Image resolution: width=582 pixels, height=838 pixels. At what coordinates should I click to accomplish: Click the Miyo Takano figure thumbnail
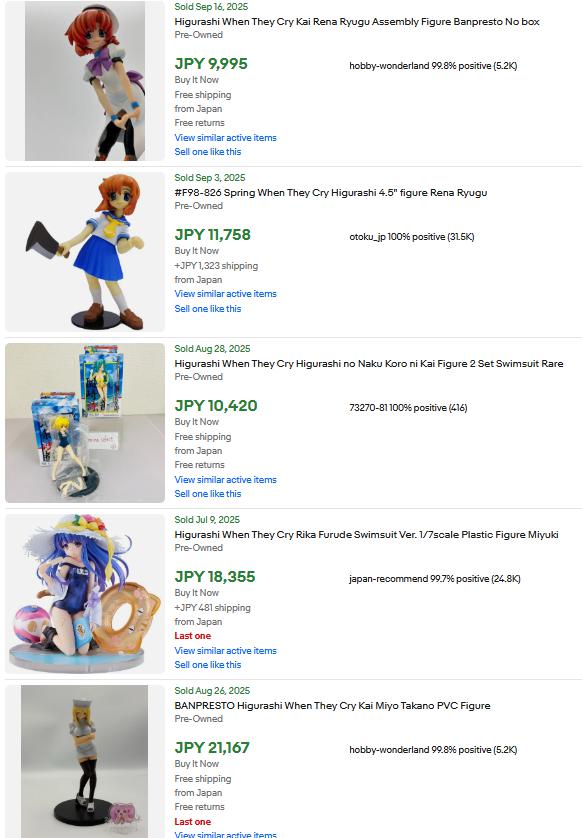click(x=85, y=762)
